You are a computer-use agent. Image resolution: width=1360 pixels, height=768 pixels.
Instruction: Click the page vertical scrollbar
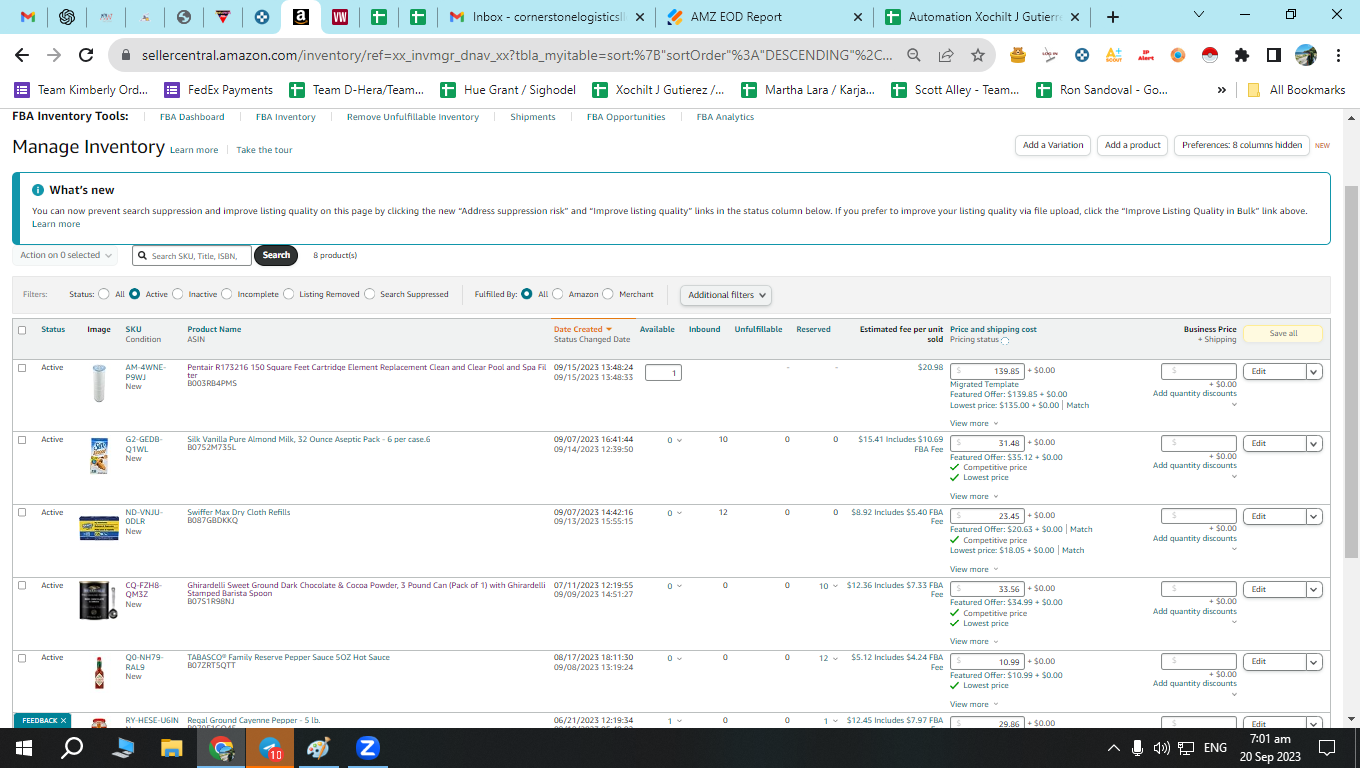1351,370
